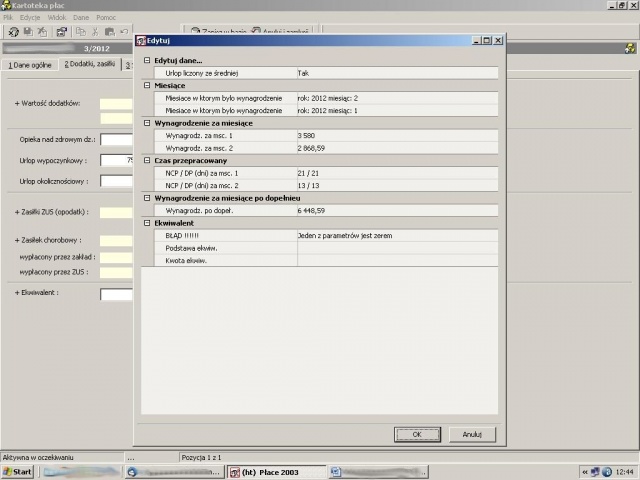This screenshot has width=640, height=480.
Task: Click the 'wypłacony przez zakład' yellow field
Action: [116, 258]
